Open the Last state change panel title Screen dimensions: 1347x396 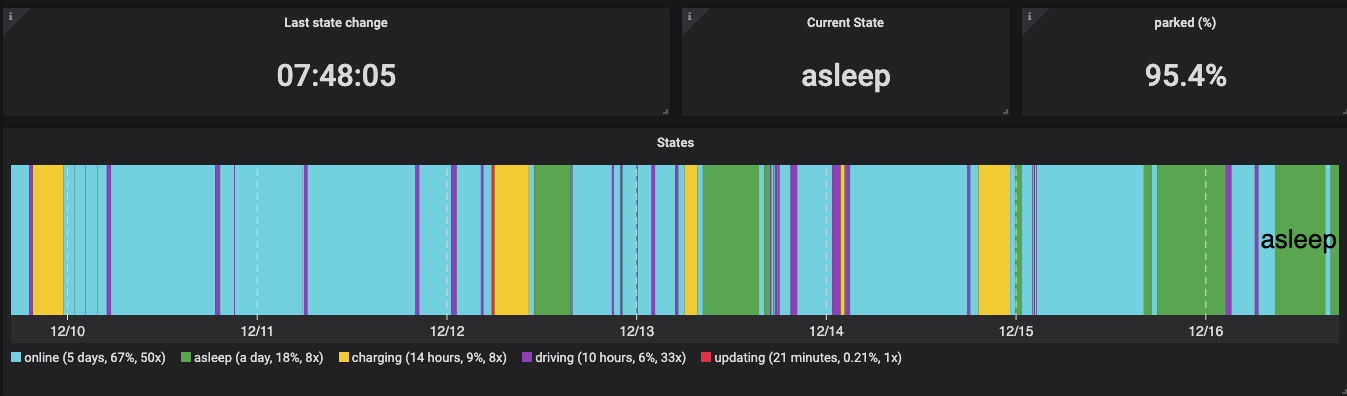pyautogui.click(x=336, y=22)
